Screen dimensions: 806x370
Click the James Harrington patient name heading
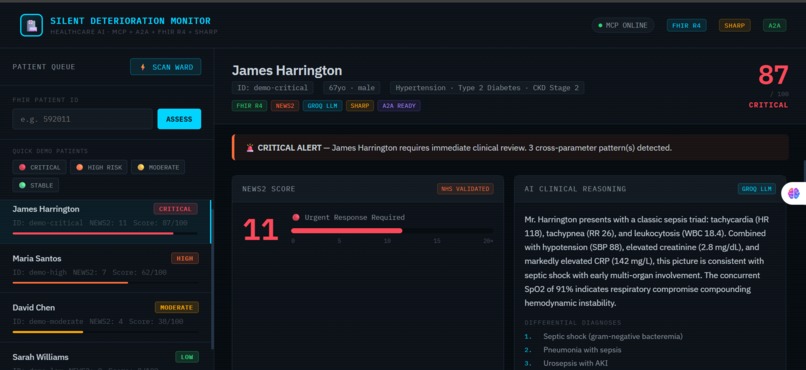coord(287,70)
